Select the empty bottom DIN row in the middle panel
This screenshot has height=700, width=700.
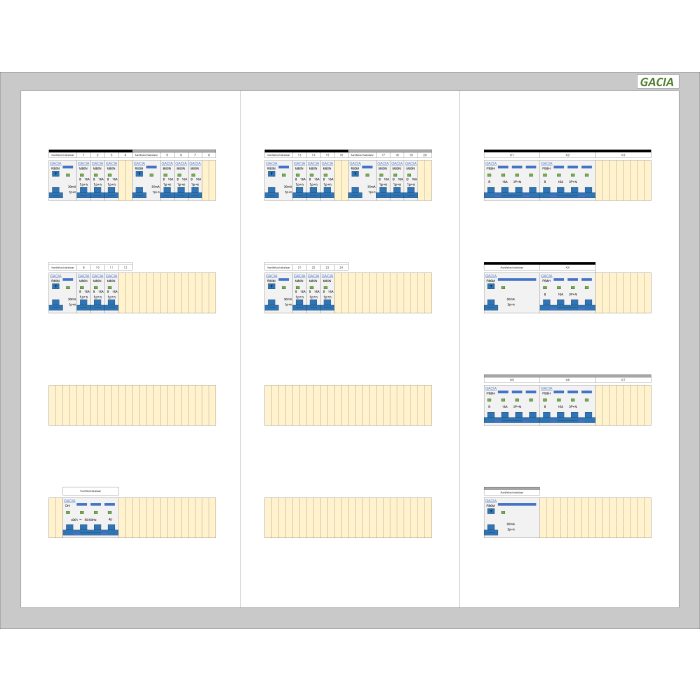pyautogui.click(x=348, y=518)
